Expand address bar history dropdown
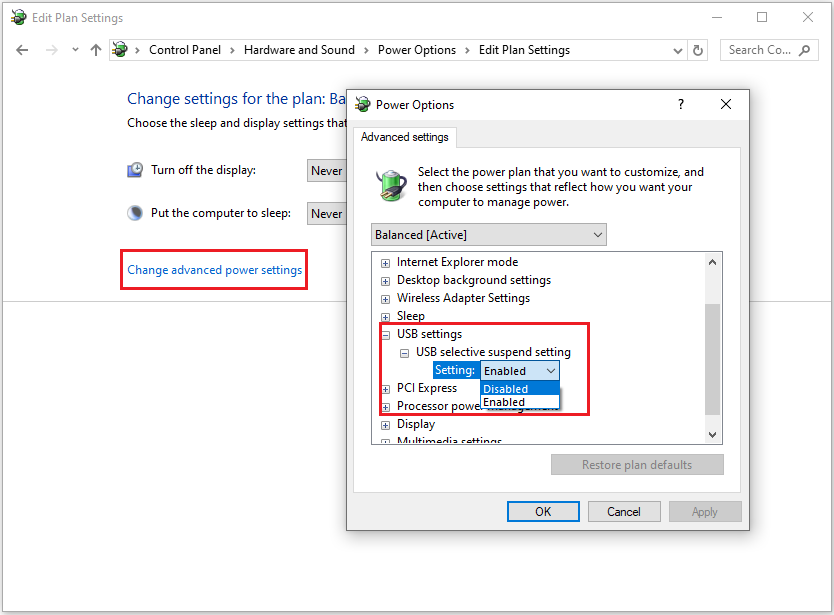Image resolution: width=834 pixels, height=615 pixels. click(x=678, y=51)
